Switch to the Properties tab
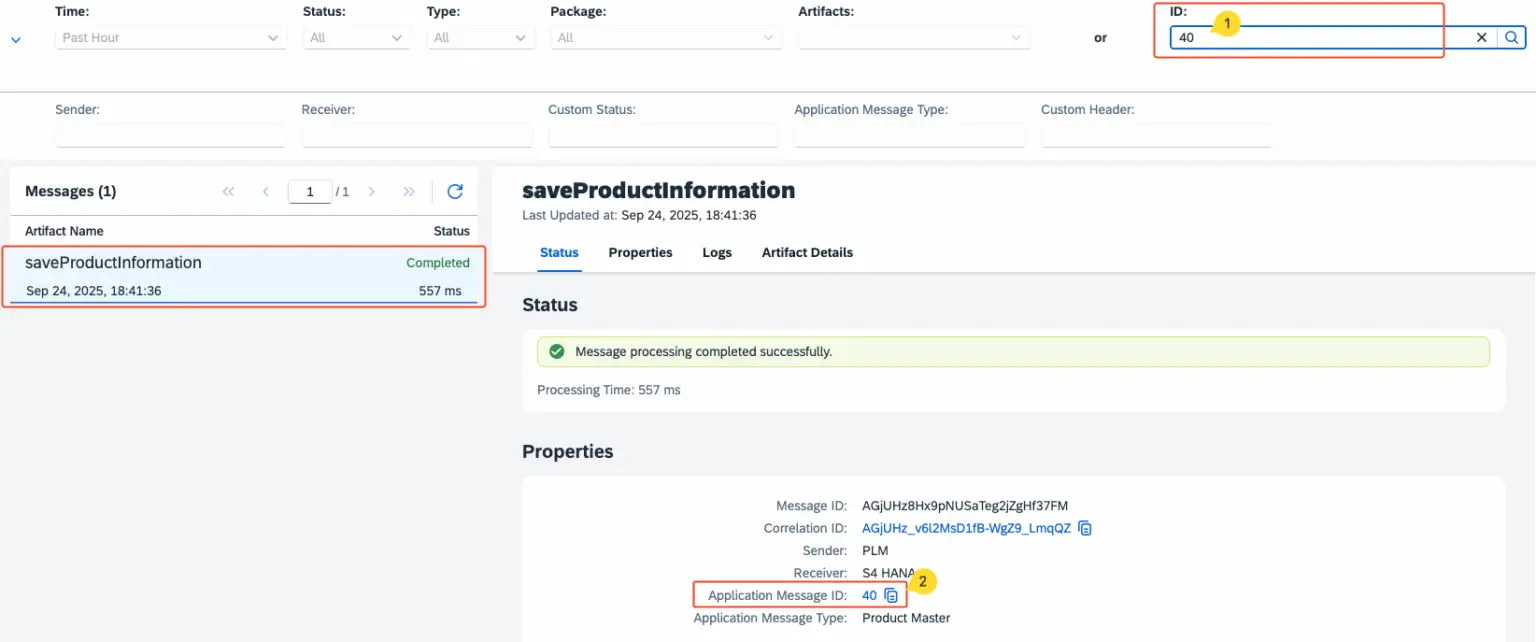Image resolution: width=1536 pixels, height=642 pixels. 640,252
